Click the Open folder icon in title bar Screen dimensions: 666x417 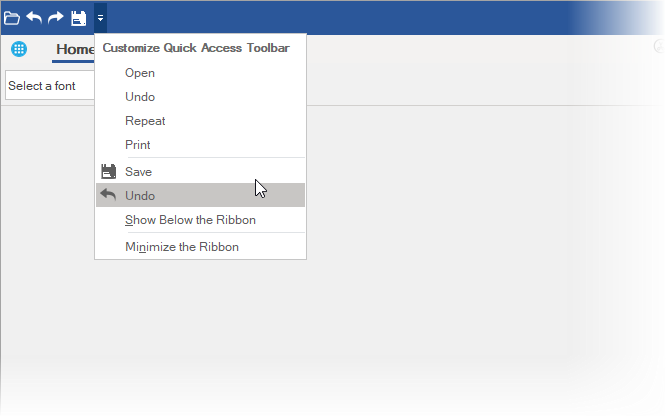pos(12,18)
